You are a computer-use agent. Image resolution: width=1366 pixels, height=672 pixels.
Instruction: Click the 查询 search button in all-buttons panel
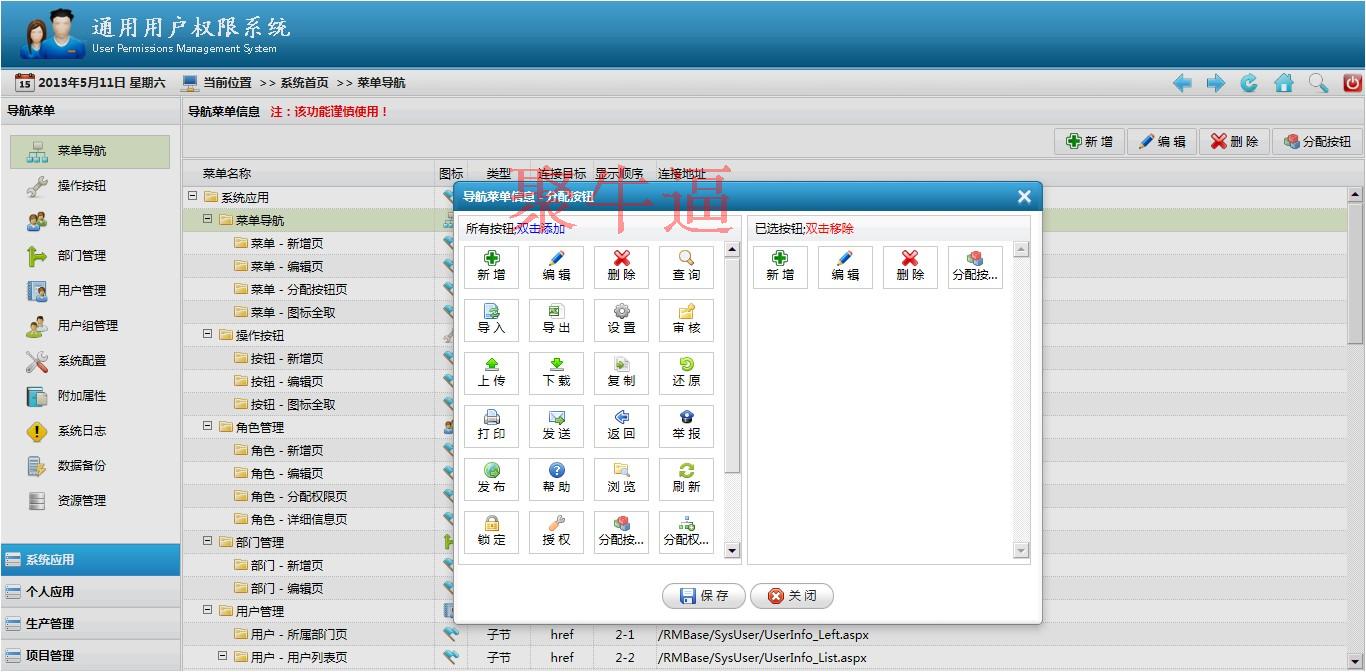coord(686,267)
